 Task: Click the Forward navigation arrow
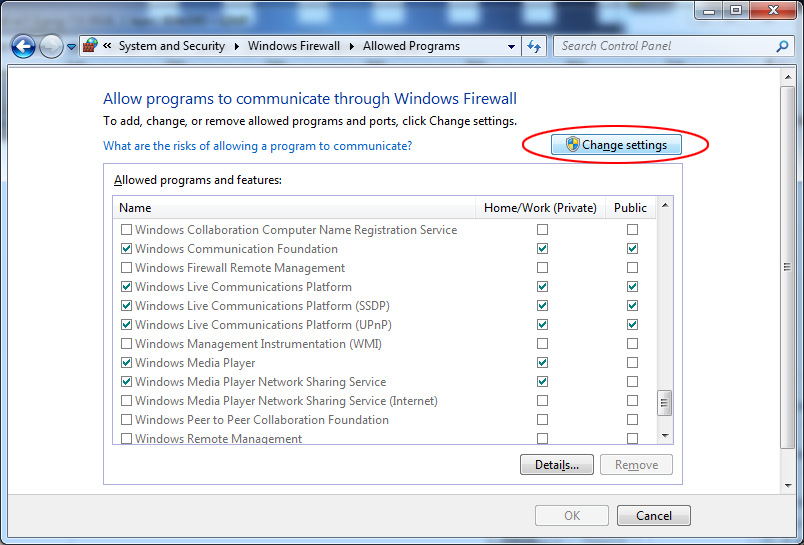pyautogui.click(x=51, y=47)
